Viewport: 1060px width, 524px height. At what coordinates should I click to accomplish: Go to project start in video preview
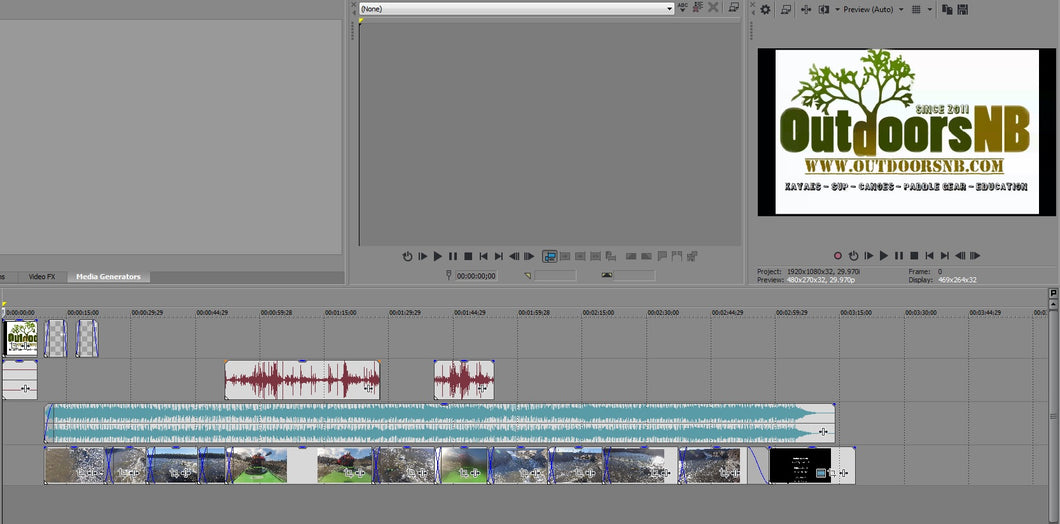click(x=930, y=256)
